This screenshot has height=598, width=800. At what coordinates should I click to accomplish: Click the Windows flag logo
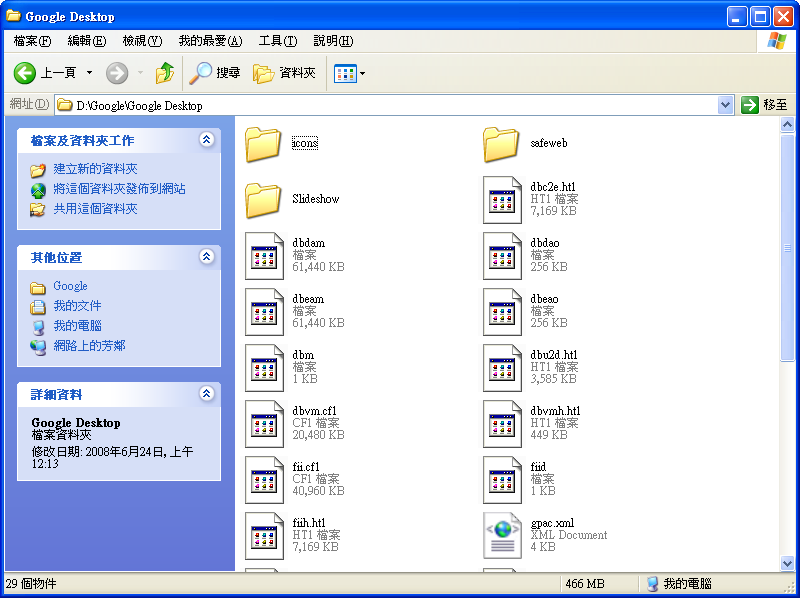777,41
